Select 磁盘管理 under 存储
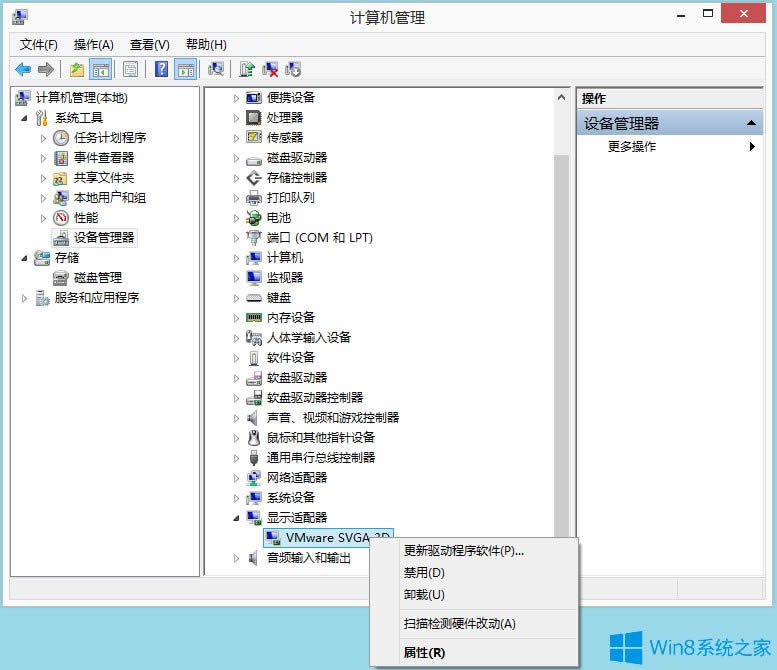Viewport: 777px width, 670px height. coord(97,277)
